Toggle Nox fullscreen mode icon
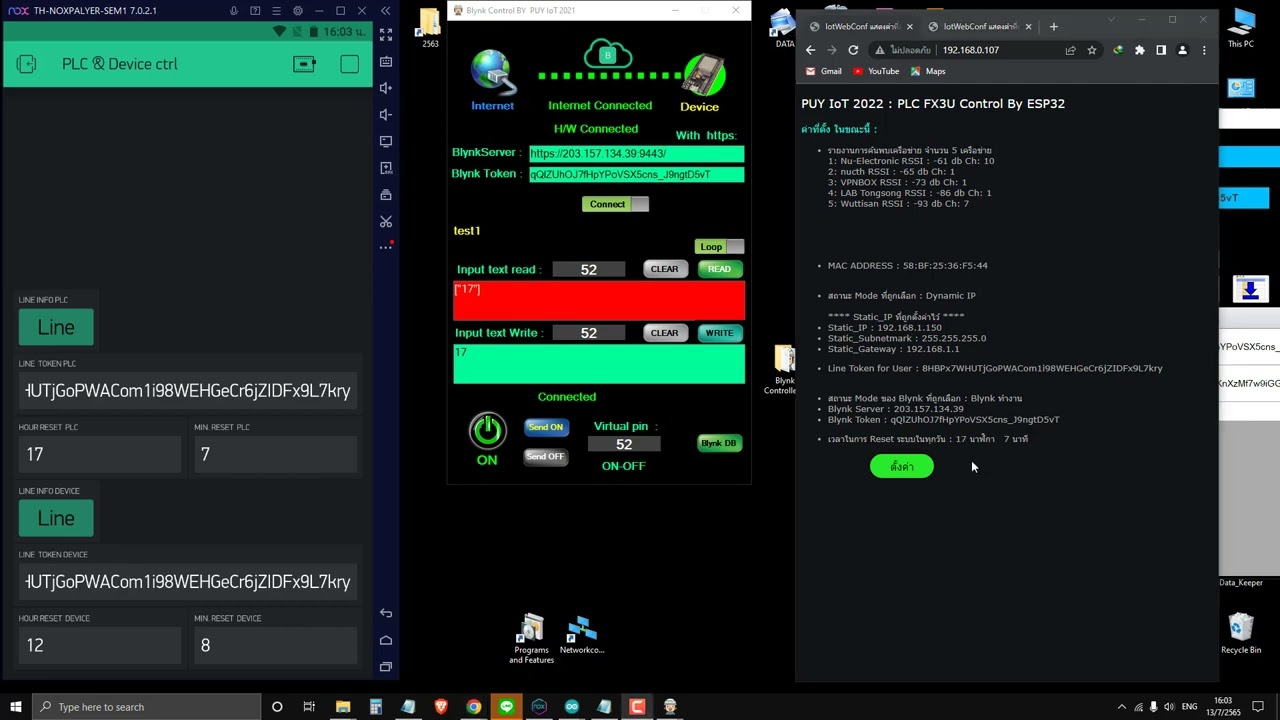1280x720 pixels. click(x=386, y=34)
